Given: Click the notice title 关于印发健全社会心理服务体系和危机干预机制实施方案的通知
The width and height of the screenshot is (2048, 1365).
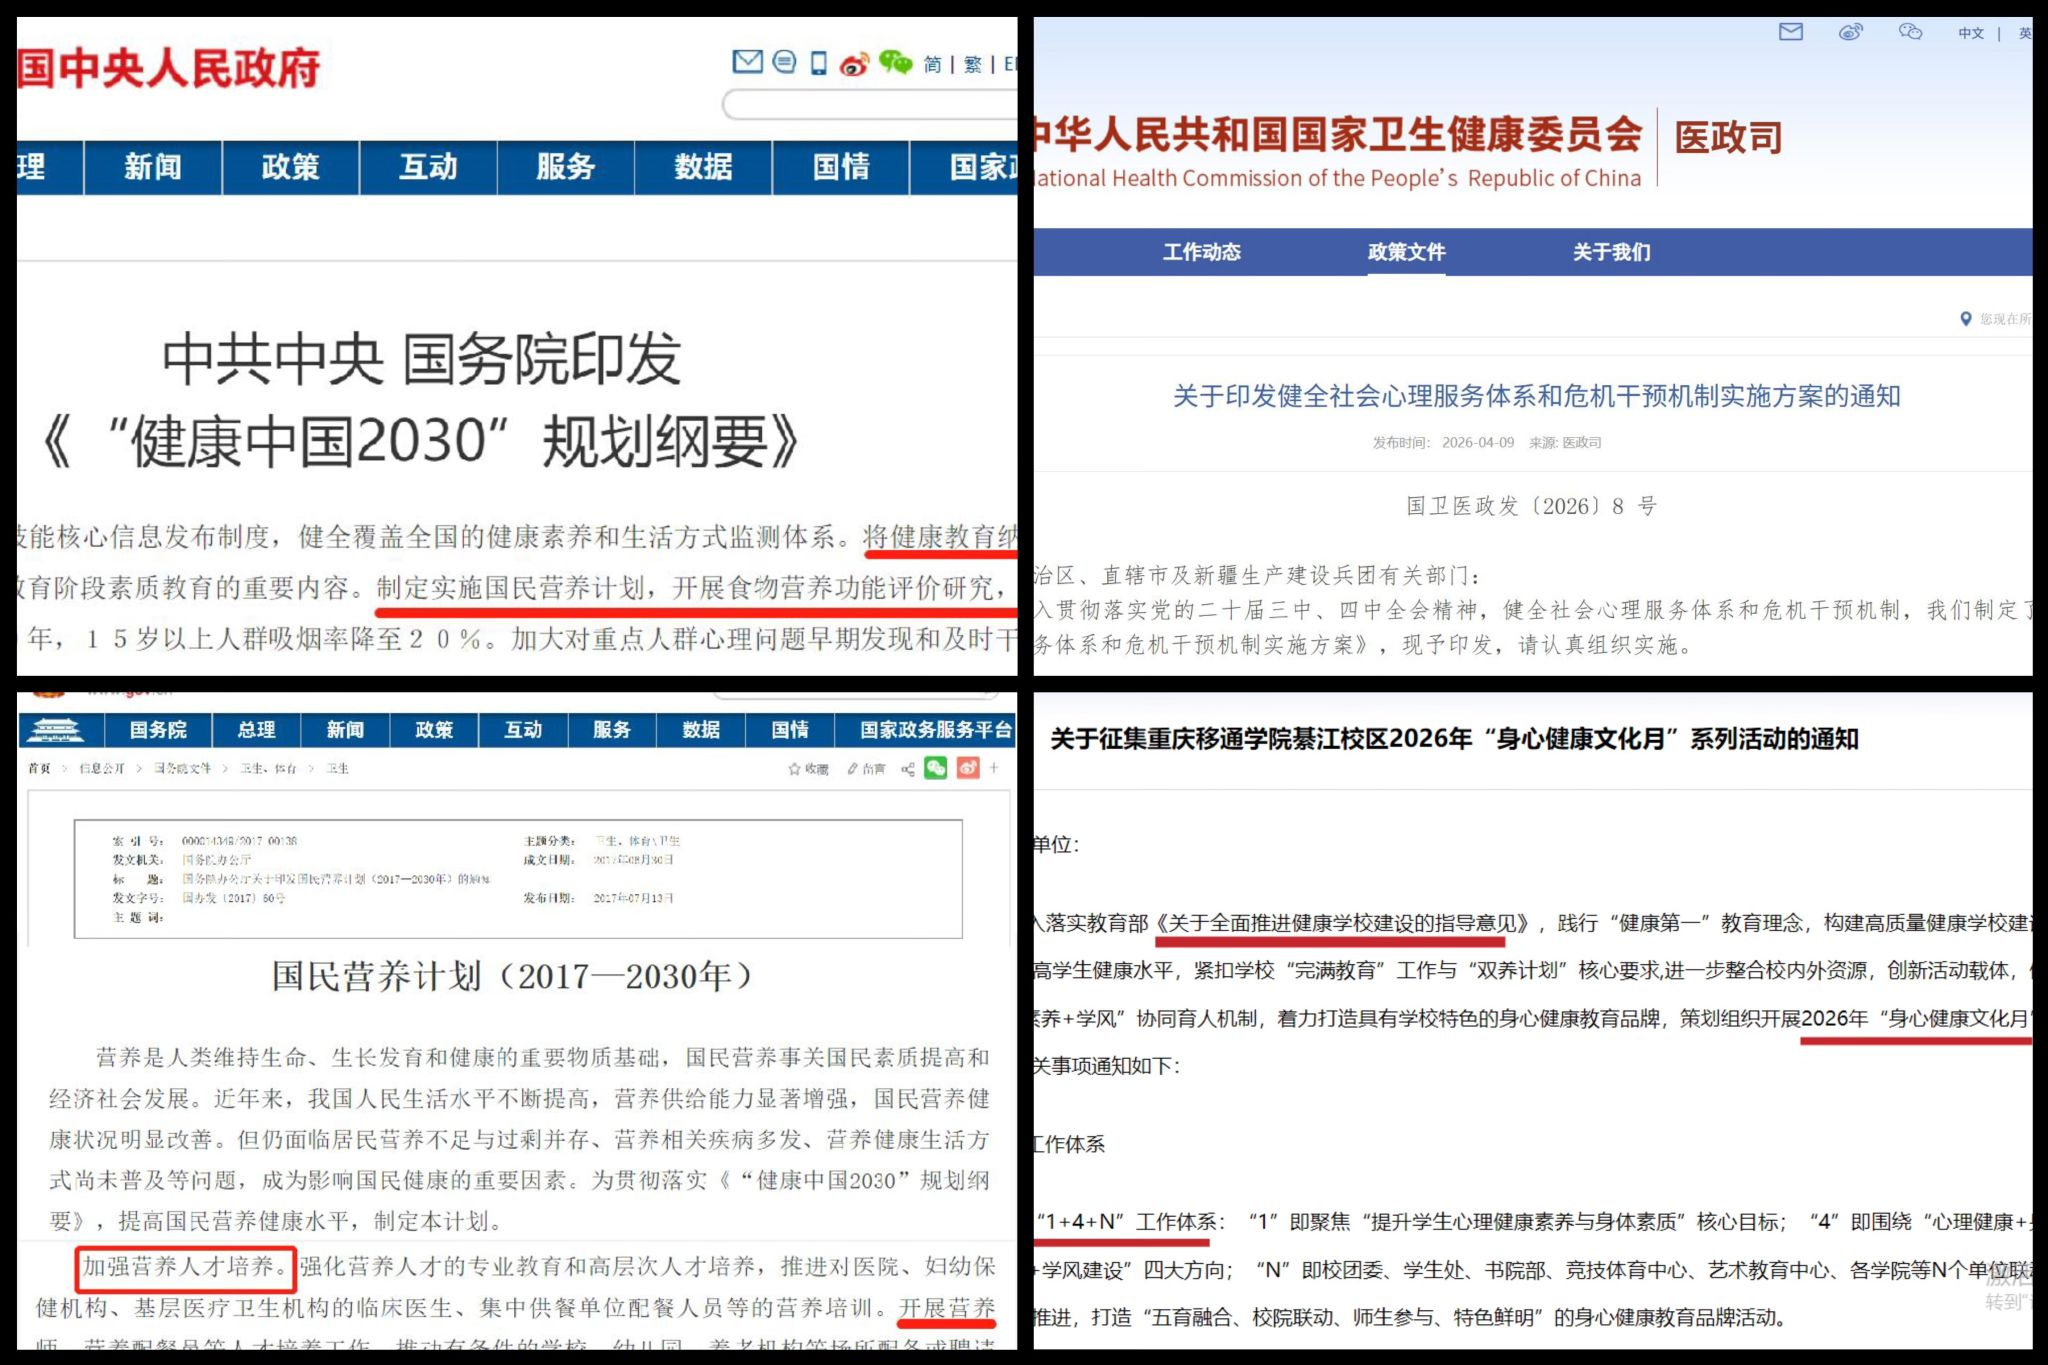Looking at the screenshot, I should (1536, 396).
